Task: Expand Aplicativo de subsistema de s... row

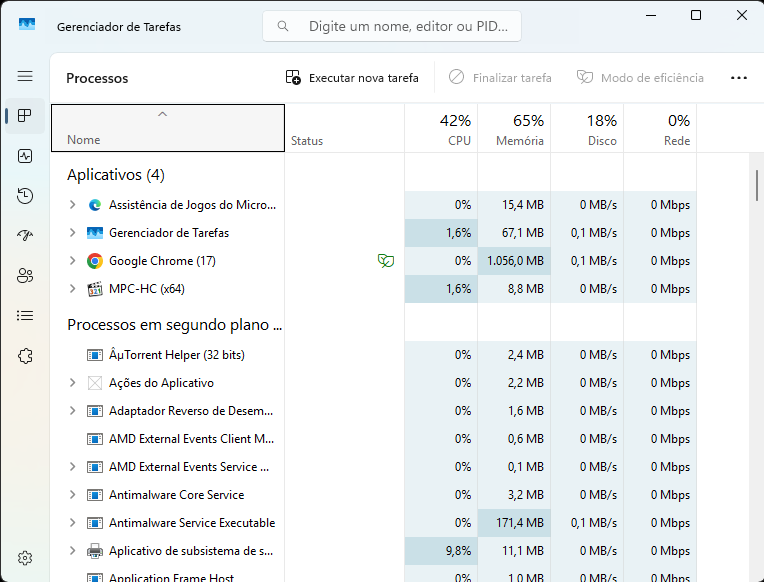Action: (x=73, y=551)
